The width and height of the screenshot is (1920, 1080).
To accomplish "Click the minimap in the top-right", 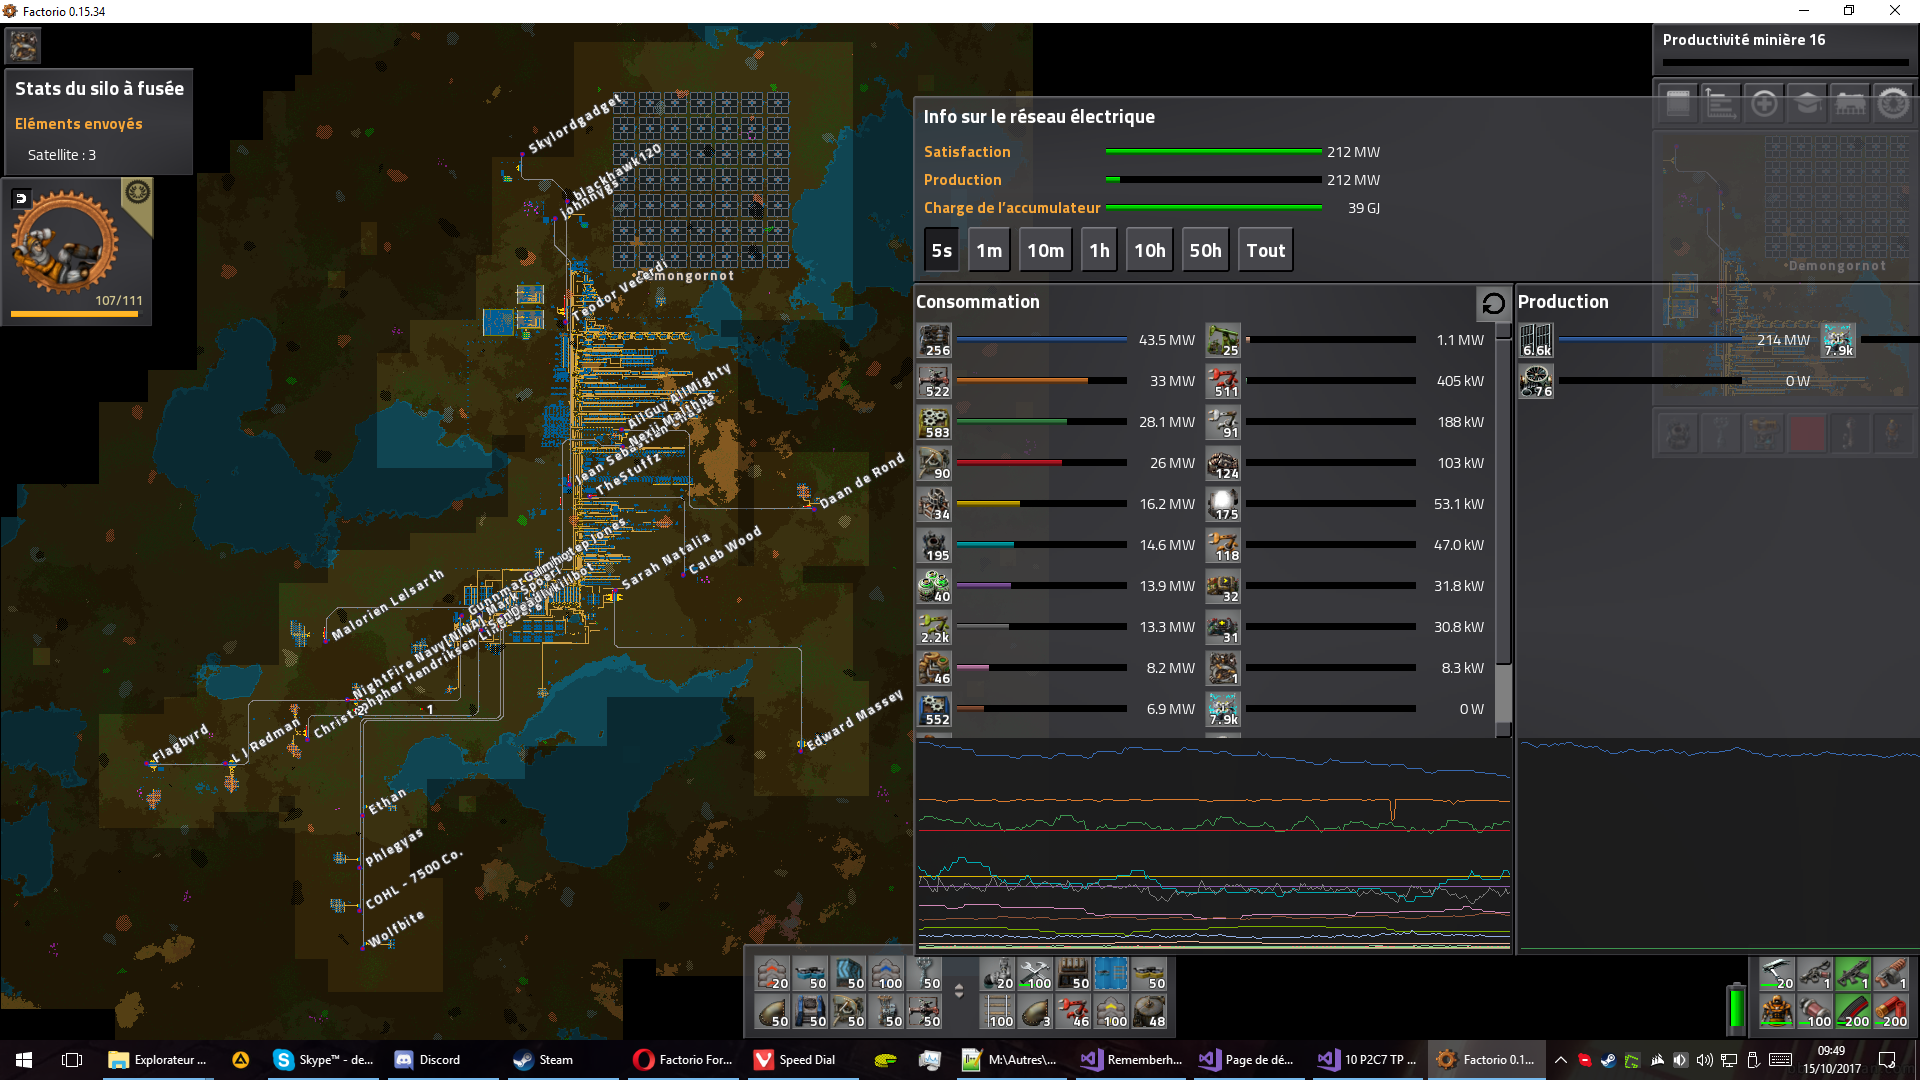I will [1785, 264].
